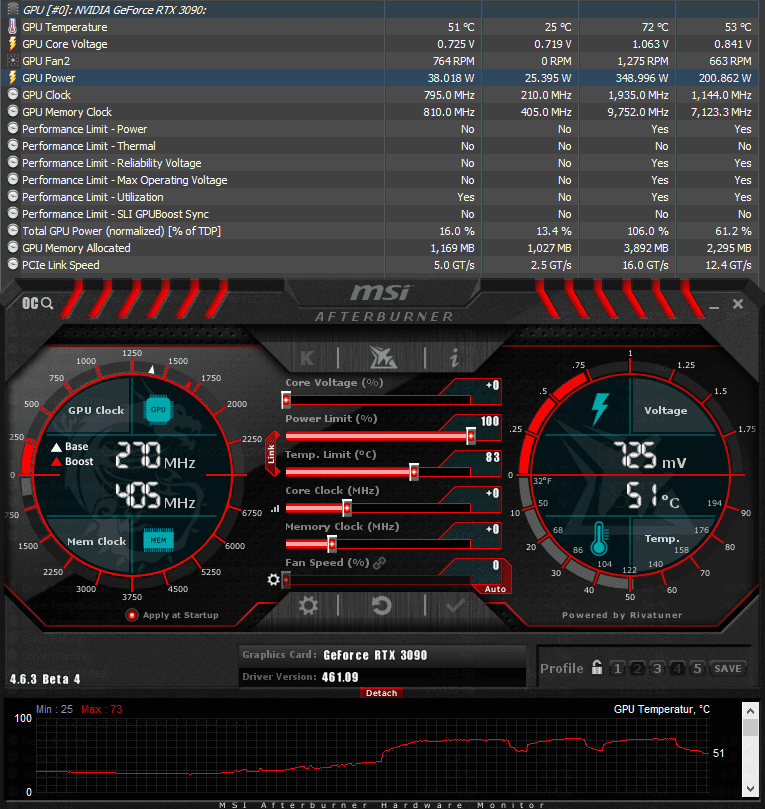Open the info i button
Viewport: 765px width, 809px height.
pos(454,357)
